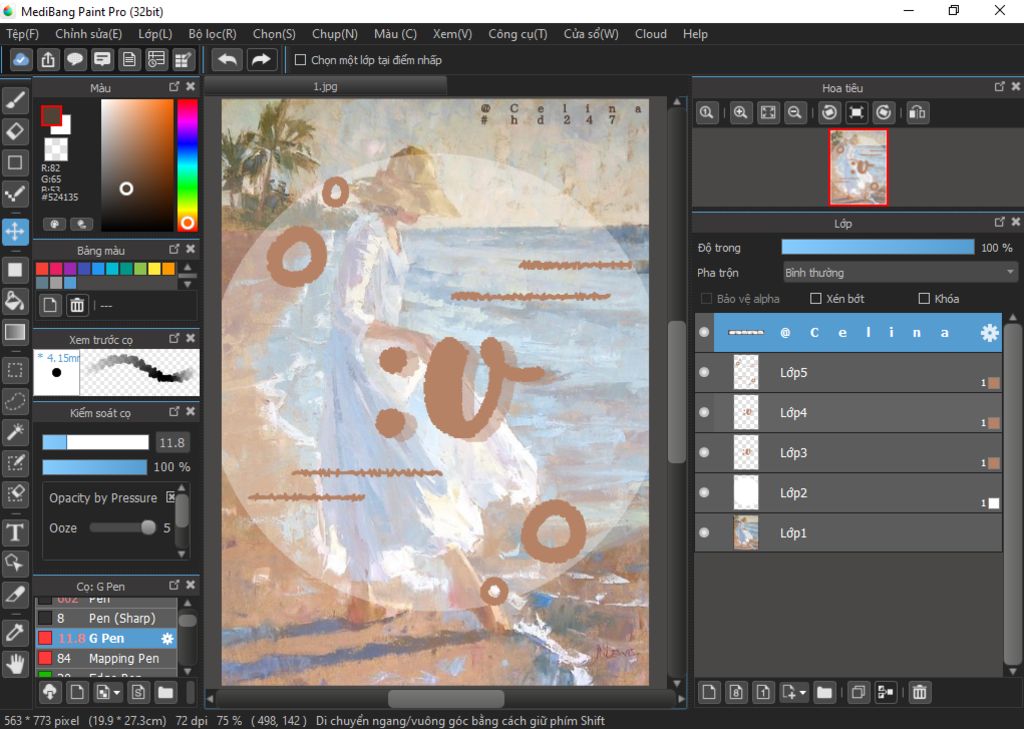This screenshot has width=1024, height=729.
Task: Click the Redo arrow button
Action: pyautogui.click(x=261, y=60)
